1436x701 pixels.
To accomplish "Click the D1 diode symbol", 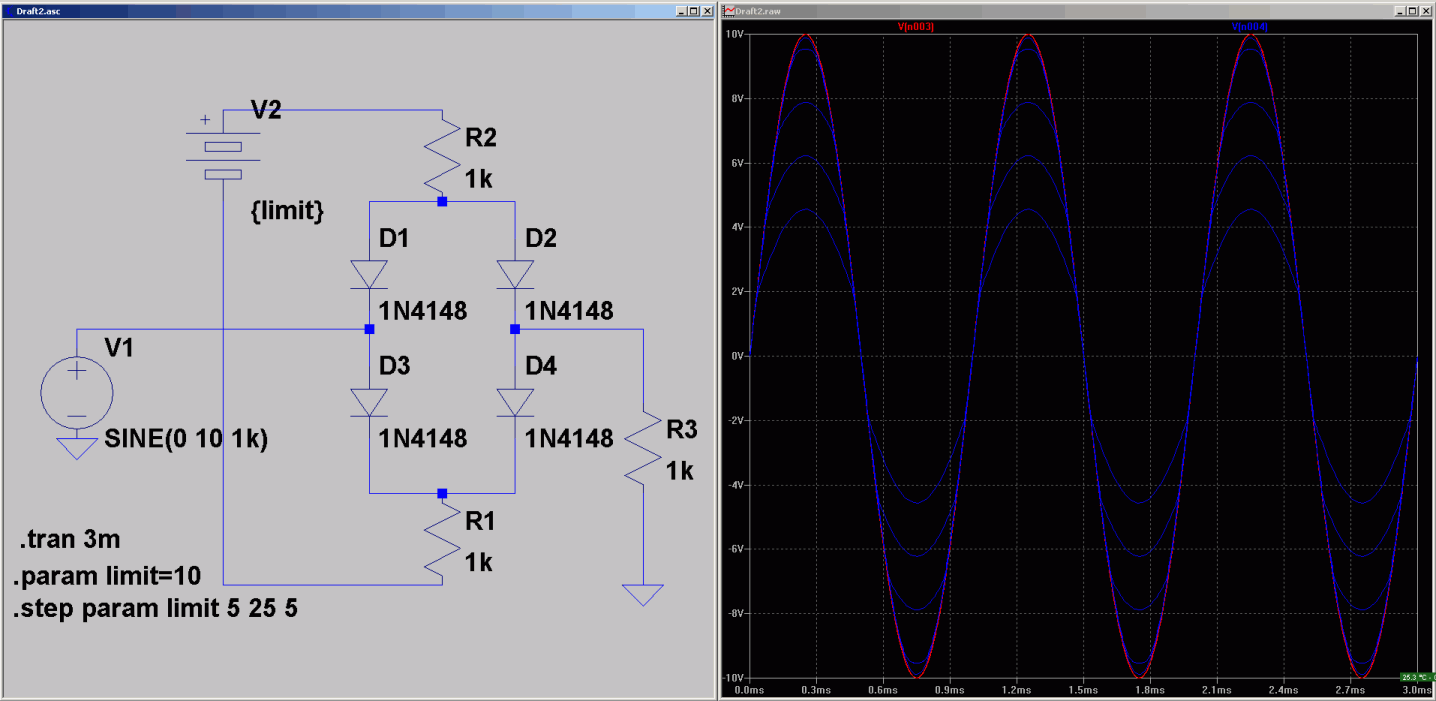I will click(x=370, y=274).
